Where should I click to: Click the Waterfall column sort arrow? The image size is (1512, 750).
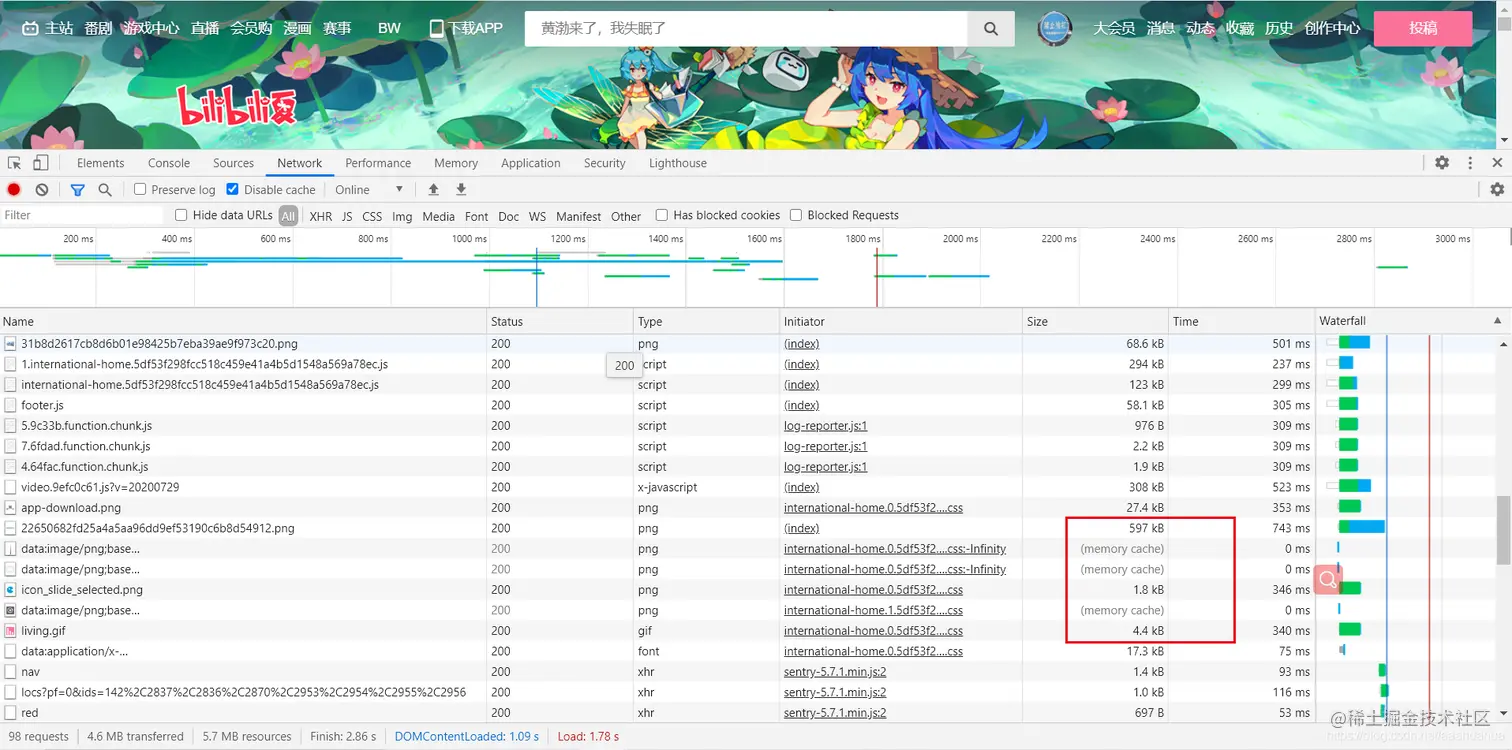(1497, 321)
